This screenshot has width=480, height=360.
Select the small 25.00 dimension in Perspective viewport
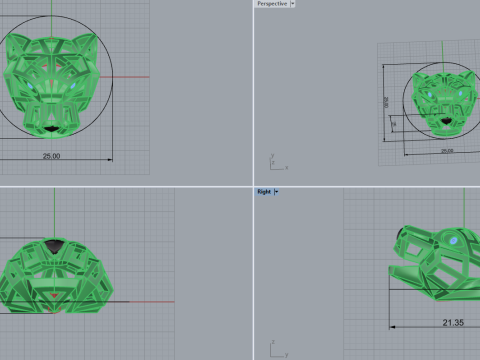[x=447, y=151]
